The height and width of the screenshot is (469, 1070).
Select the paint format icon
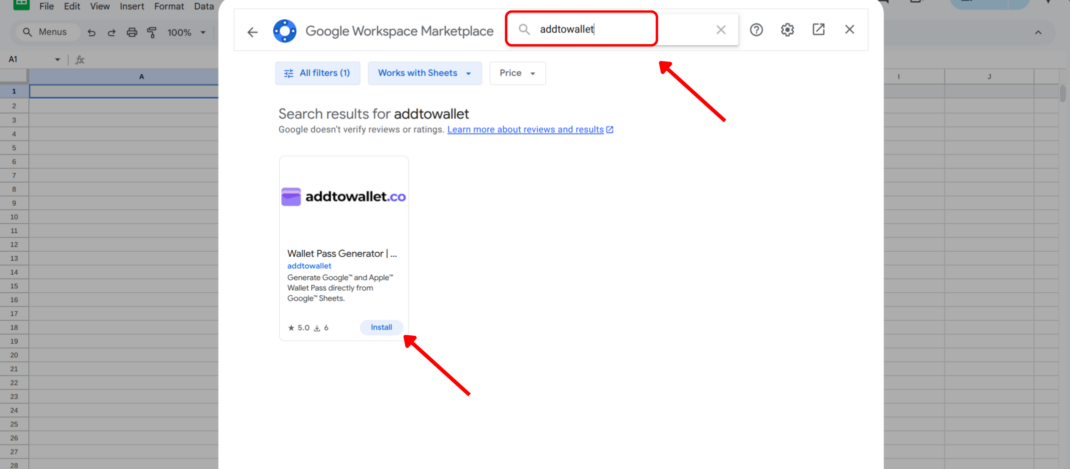tap(152, 33)
